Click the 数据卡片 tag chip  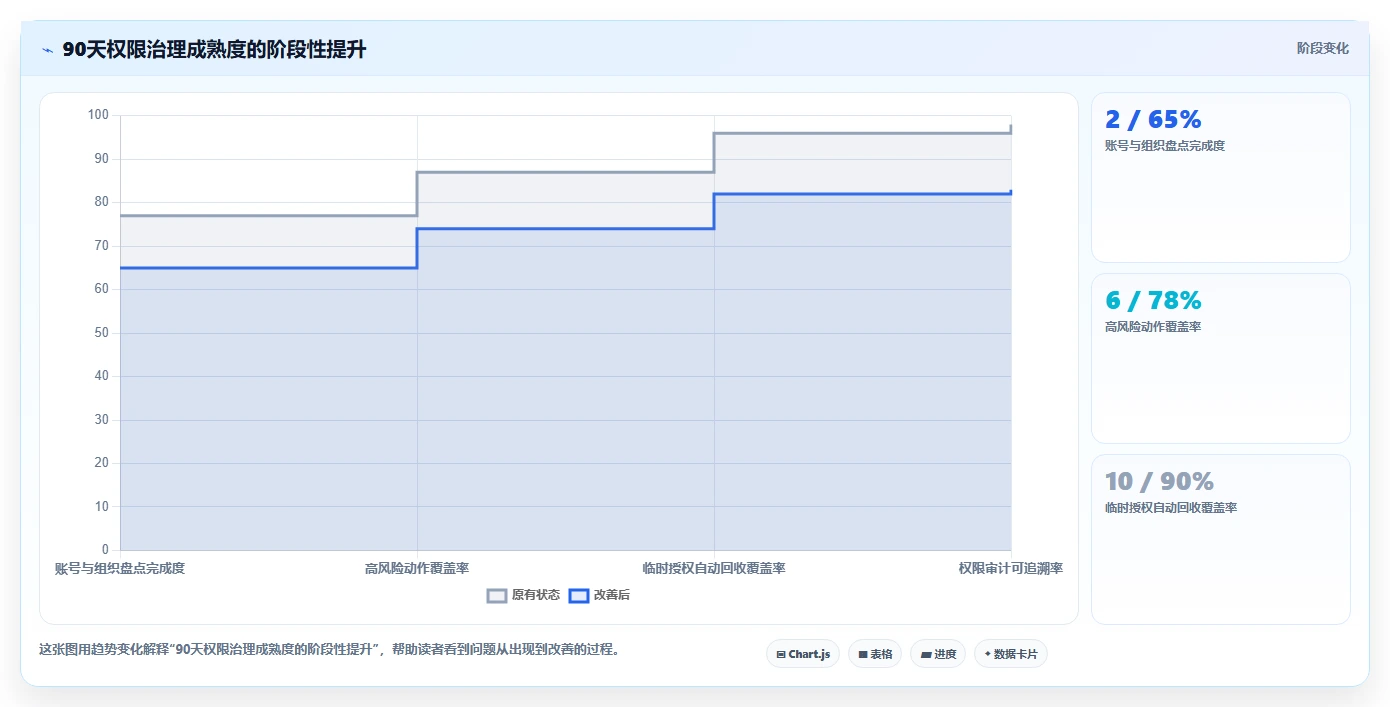click(x=1011, y=654)
